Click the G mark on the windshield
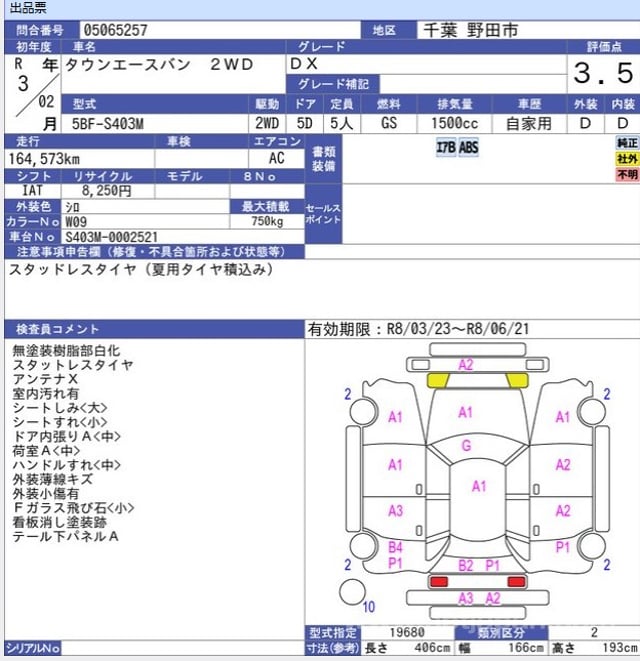640x661 pixels. tap(466, 446)
